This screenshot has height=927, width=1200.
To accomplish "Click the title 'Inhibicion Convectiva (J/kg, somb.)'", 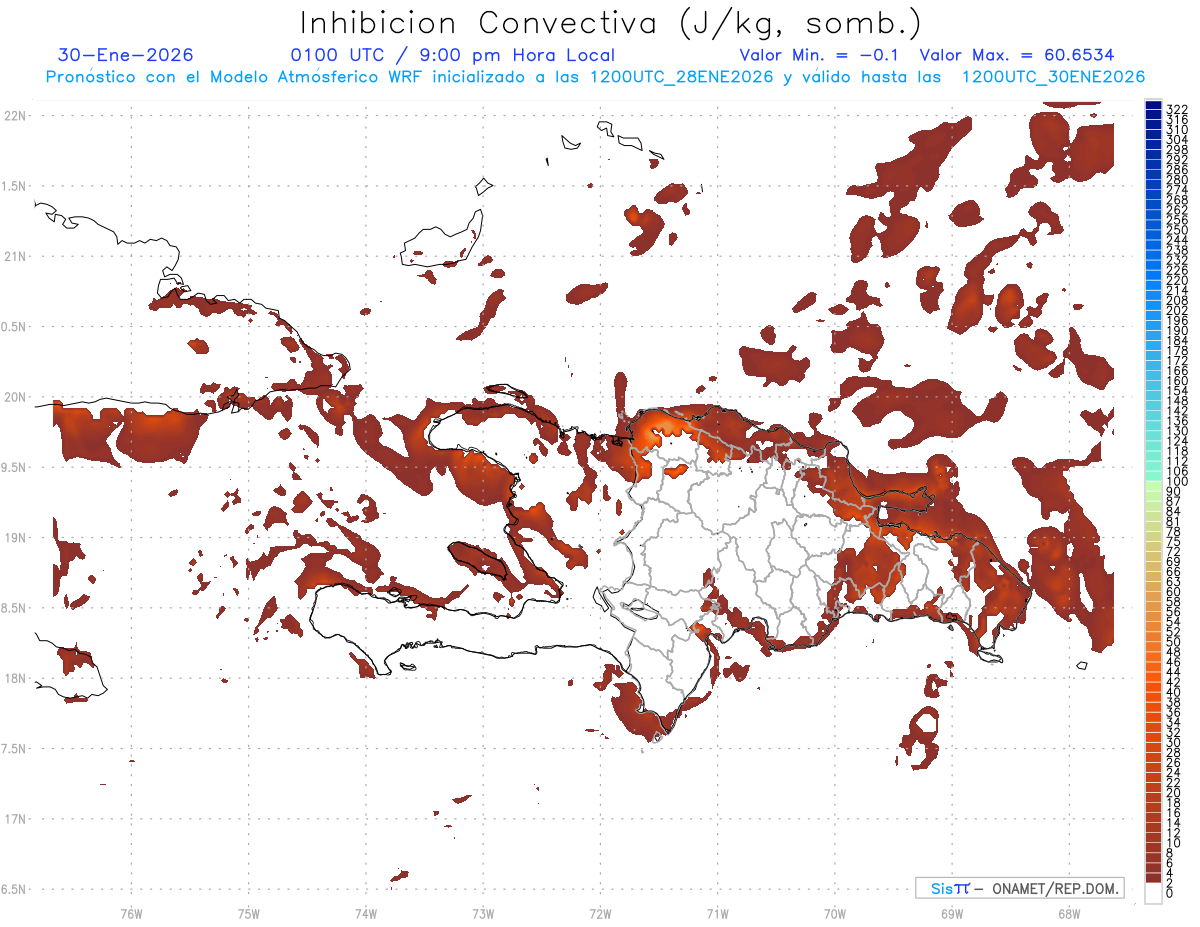I will (x=611, y=23).
